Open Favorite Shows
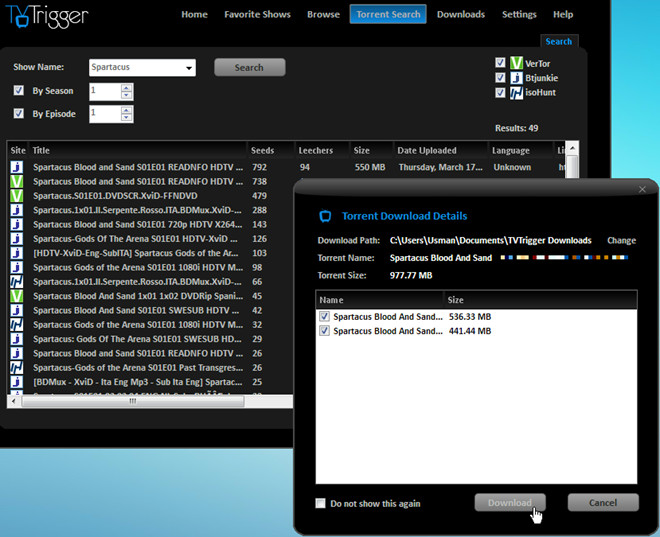Screen dimensions: 660x537 pyautogui.click(x=257, y=14)
